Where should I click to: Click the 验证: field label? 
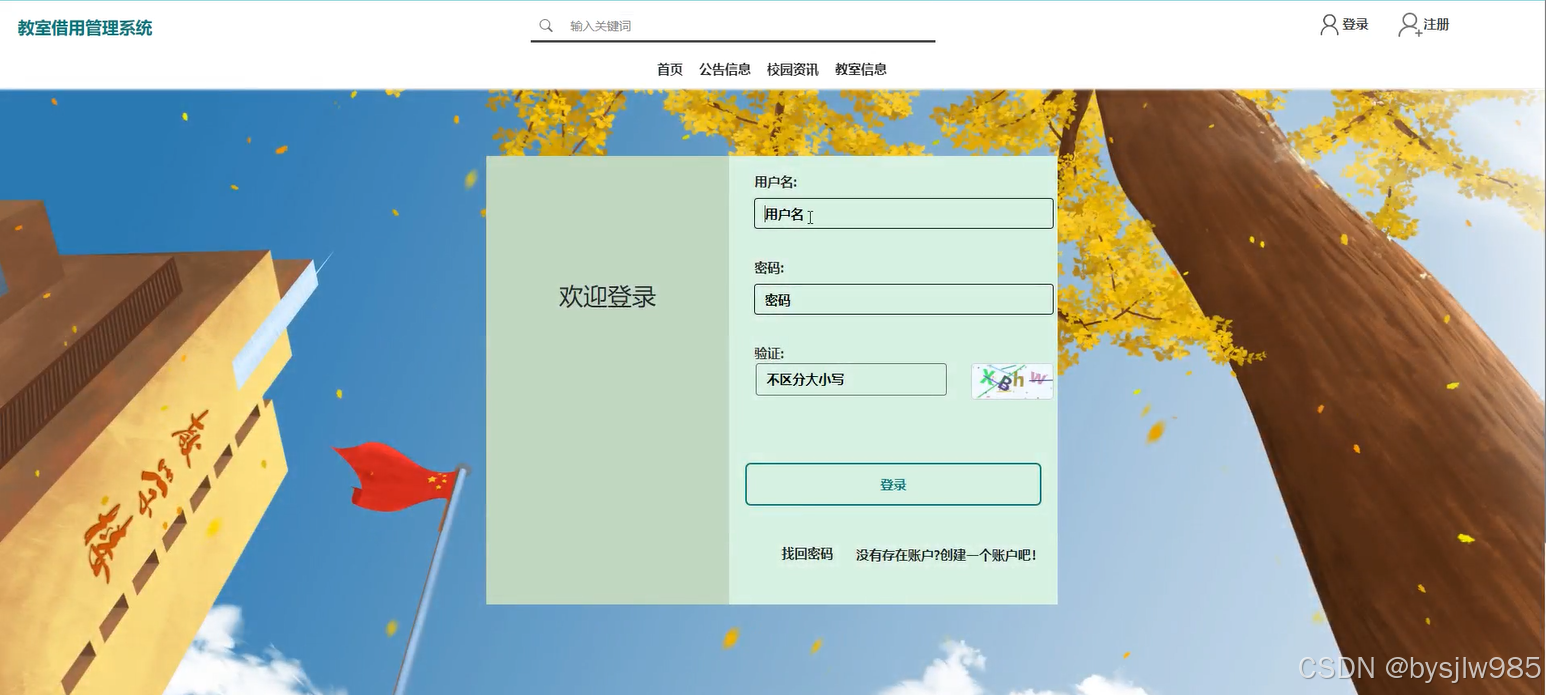(x=769, y=353)
